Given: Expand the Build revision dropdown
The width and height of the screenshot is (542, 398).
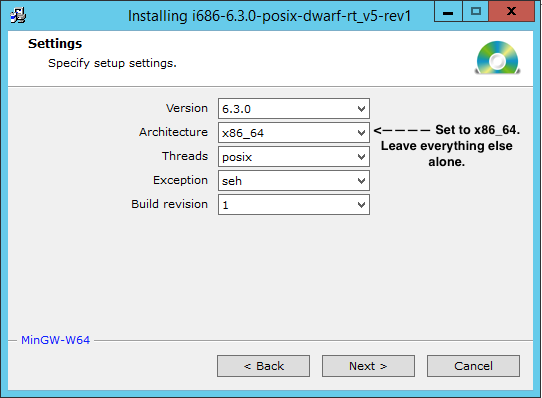Looking at the screenshot, I should click(x=294, y=205).
